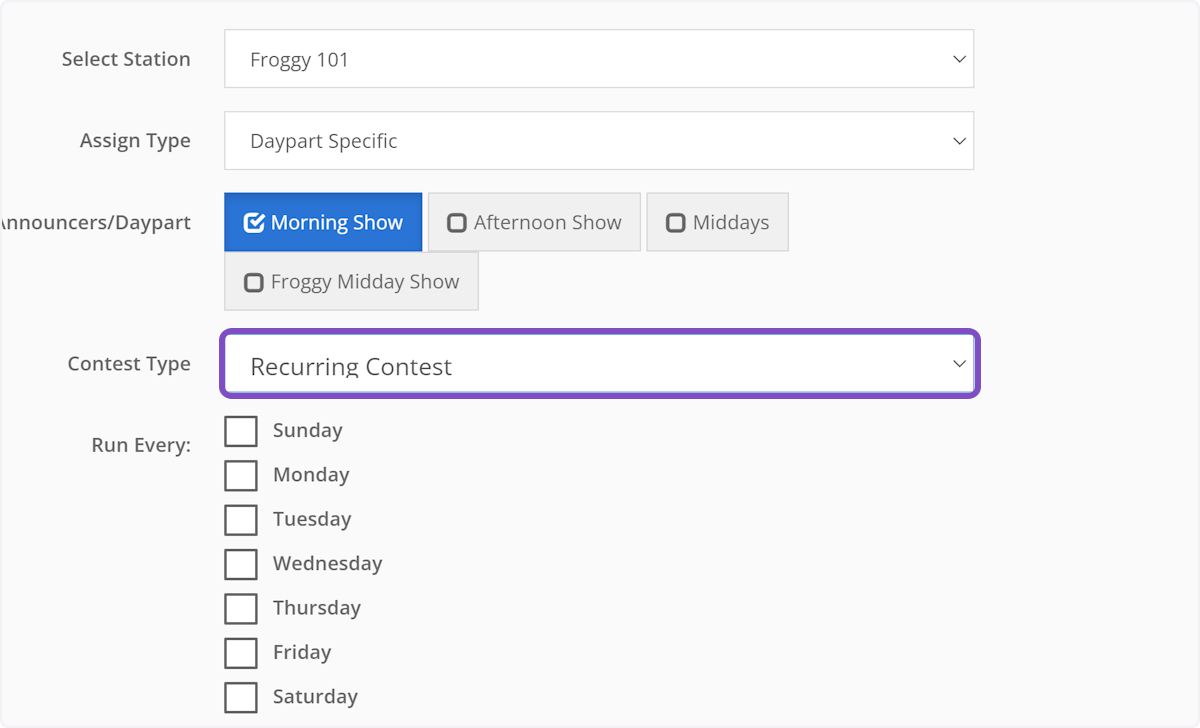
Task: Click the chevron on Recurring Contest field
Action: (x=958, y=364)
